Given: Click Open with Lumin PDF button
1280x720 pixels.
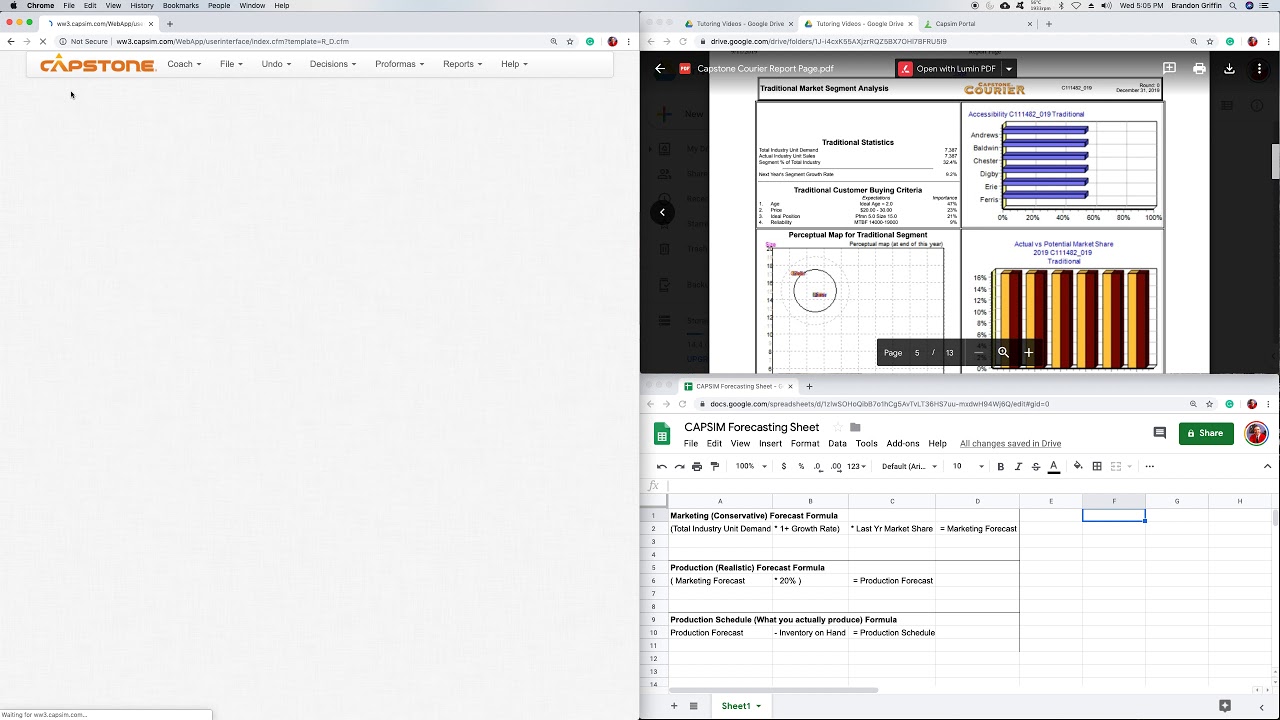Looking at the screenshot, I should tap(948, 68).
